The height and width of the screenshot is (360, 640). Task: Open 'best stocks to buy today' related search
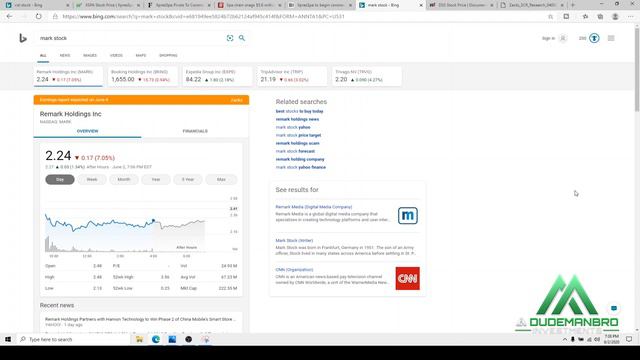coord(299,111)
